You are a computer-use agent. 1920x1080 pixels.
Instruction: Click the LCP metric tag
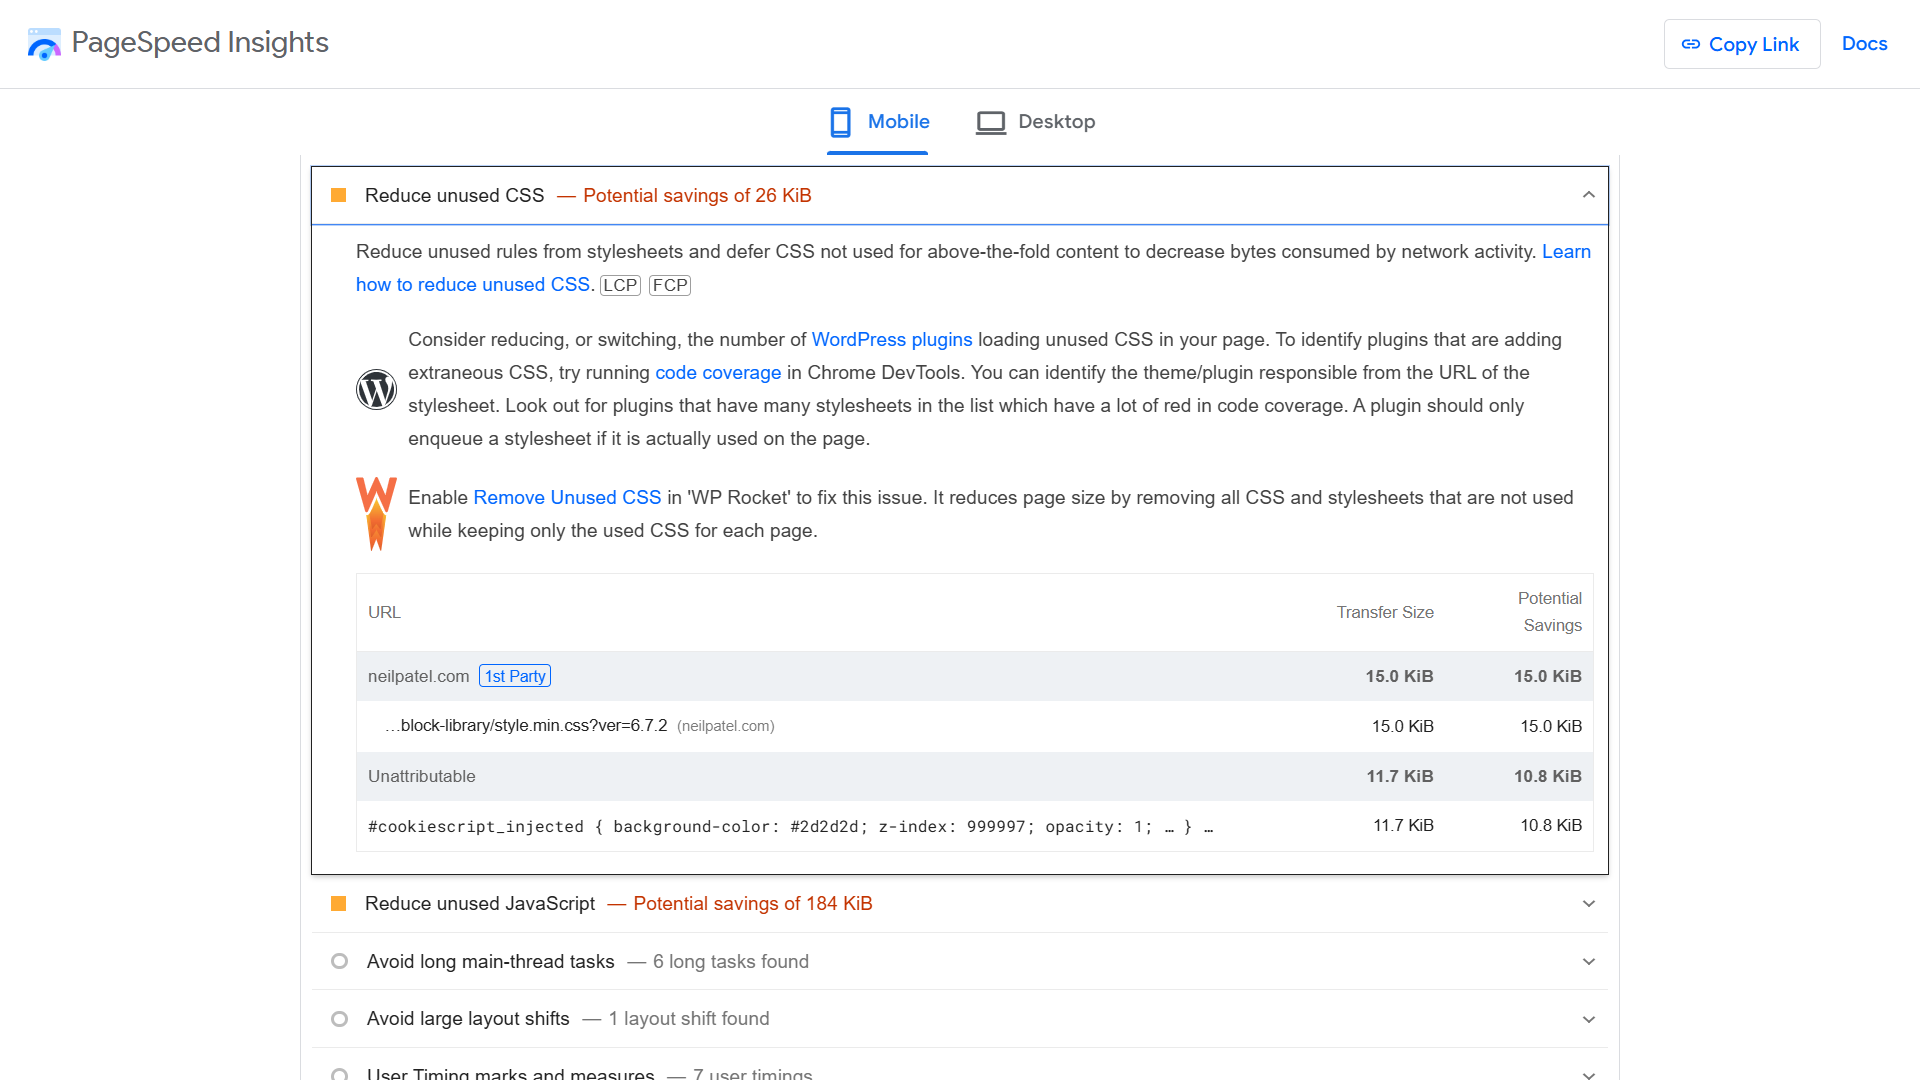point(620,285)
